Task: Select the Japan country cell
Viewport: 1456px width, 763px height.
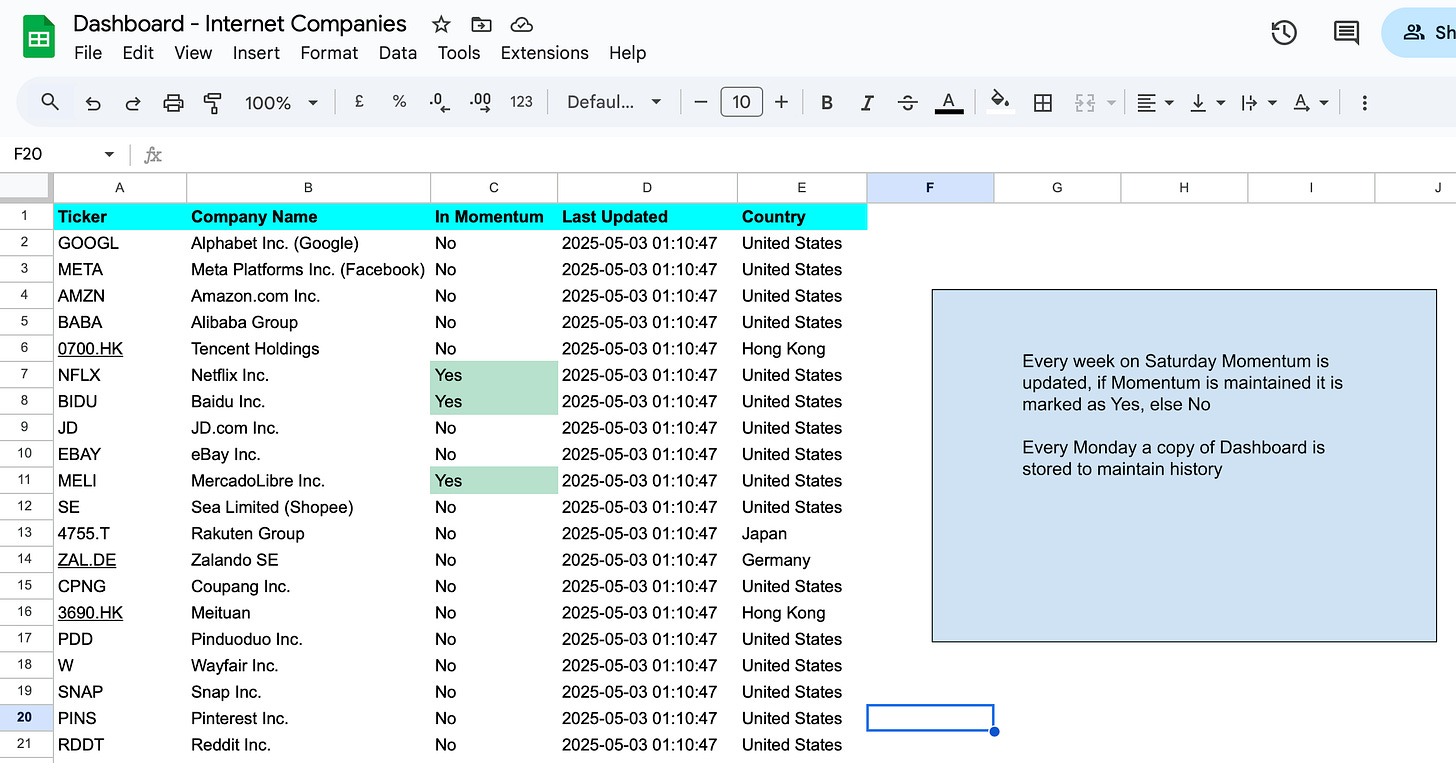Action: (802, 534)
